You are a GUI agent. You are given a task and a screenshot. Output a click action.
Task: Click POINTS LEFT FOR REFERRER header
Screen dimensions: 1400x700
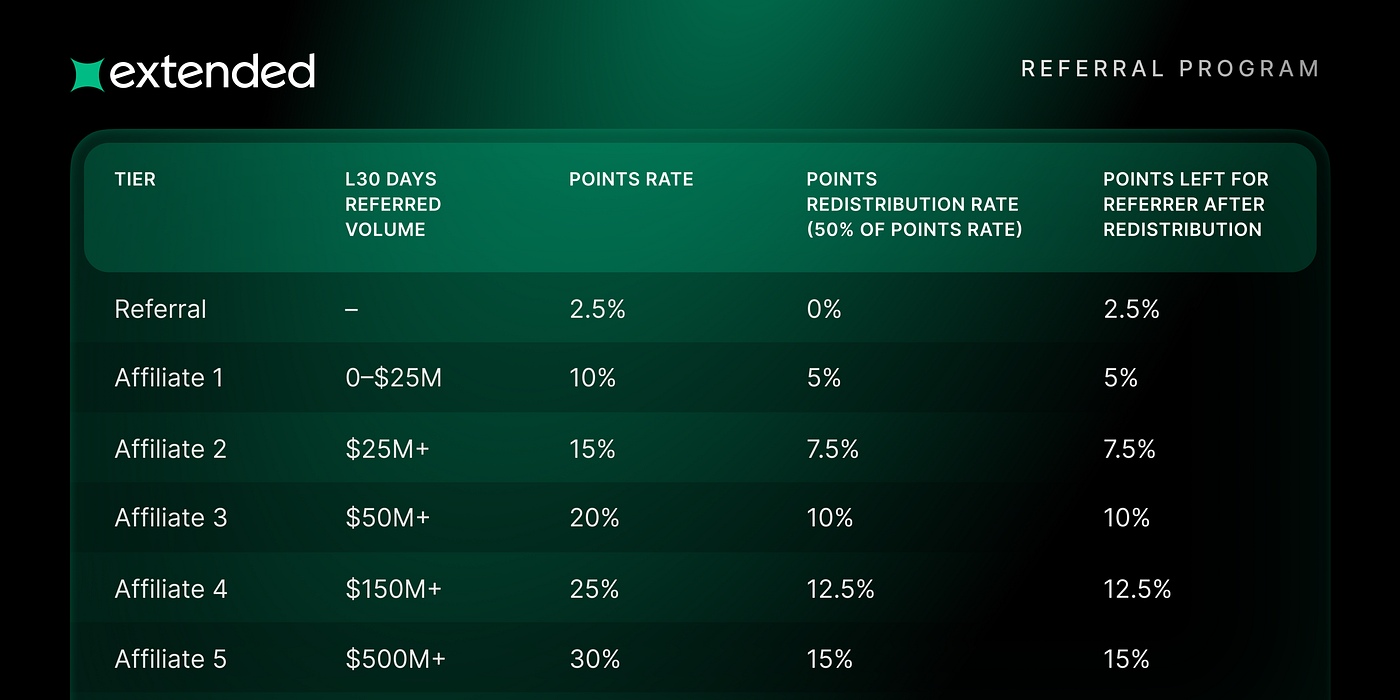click(x=1186, y=204)
